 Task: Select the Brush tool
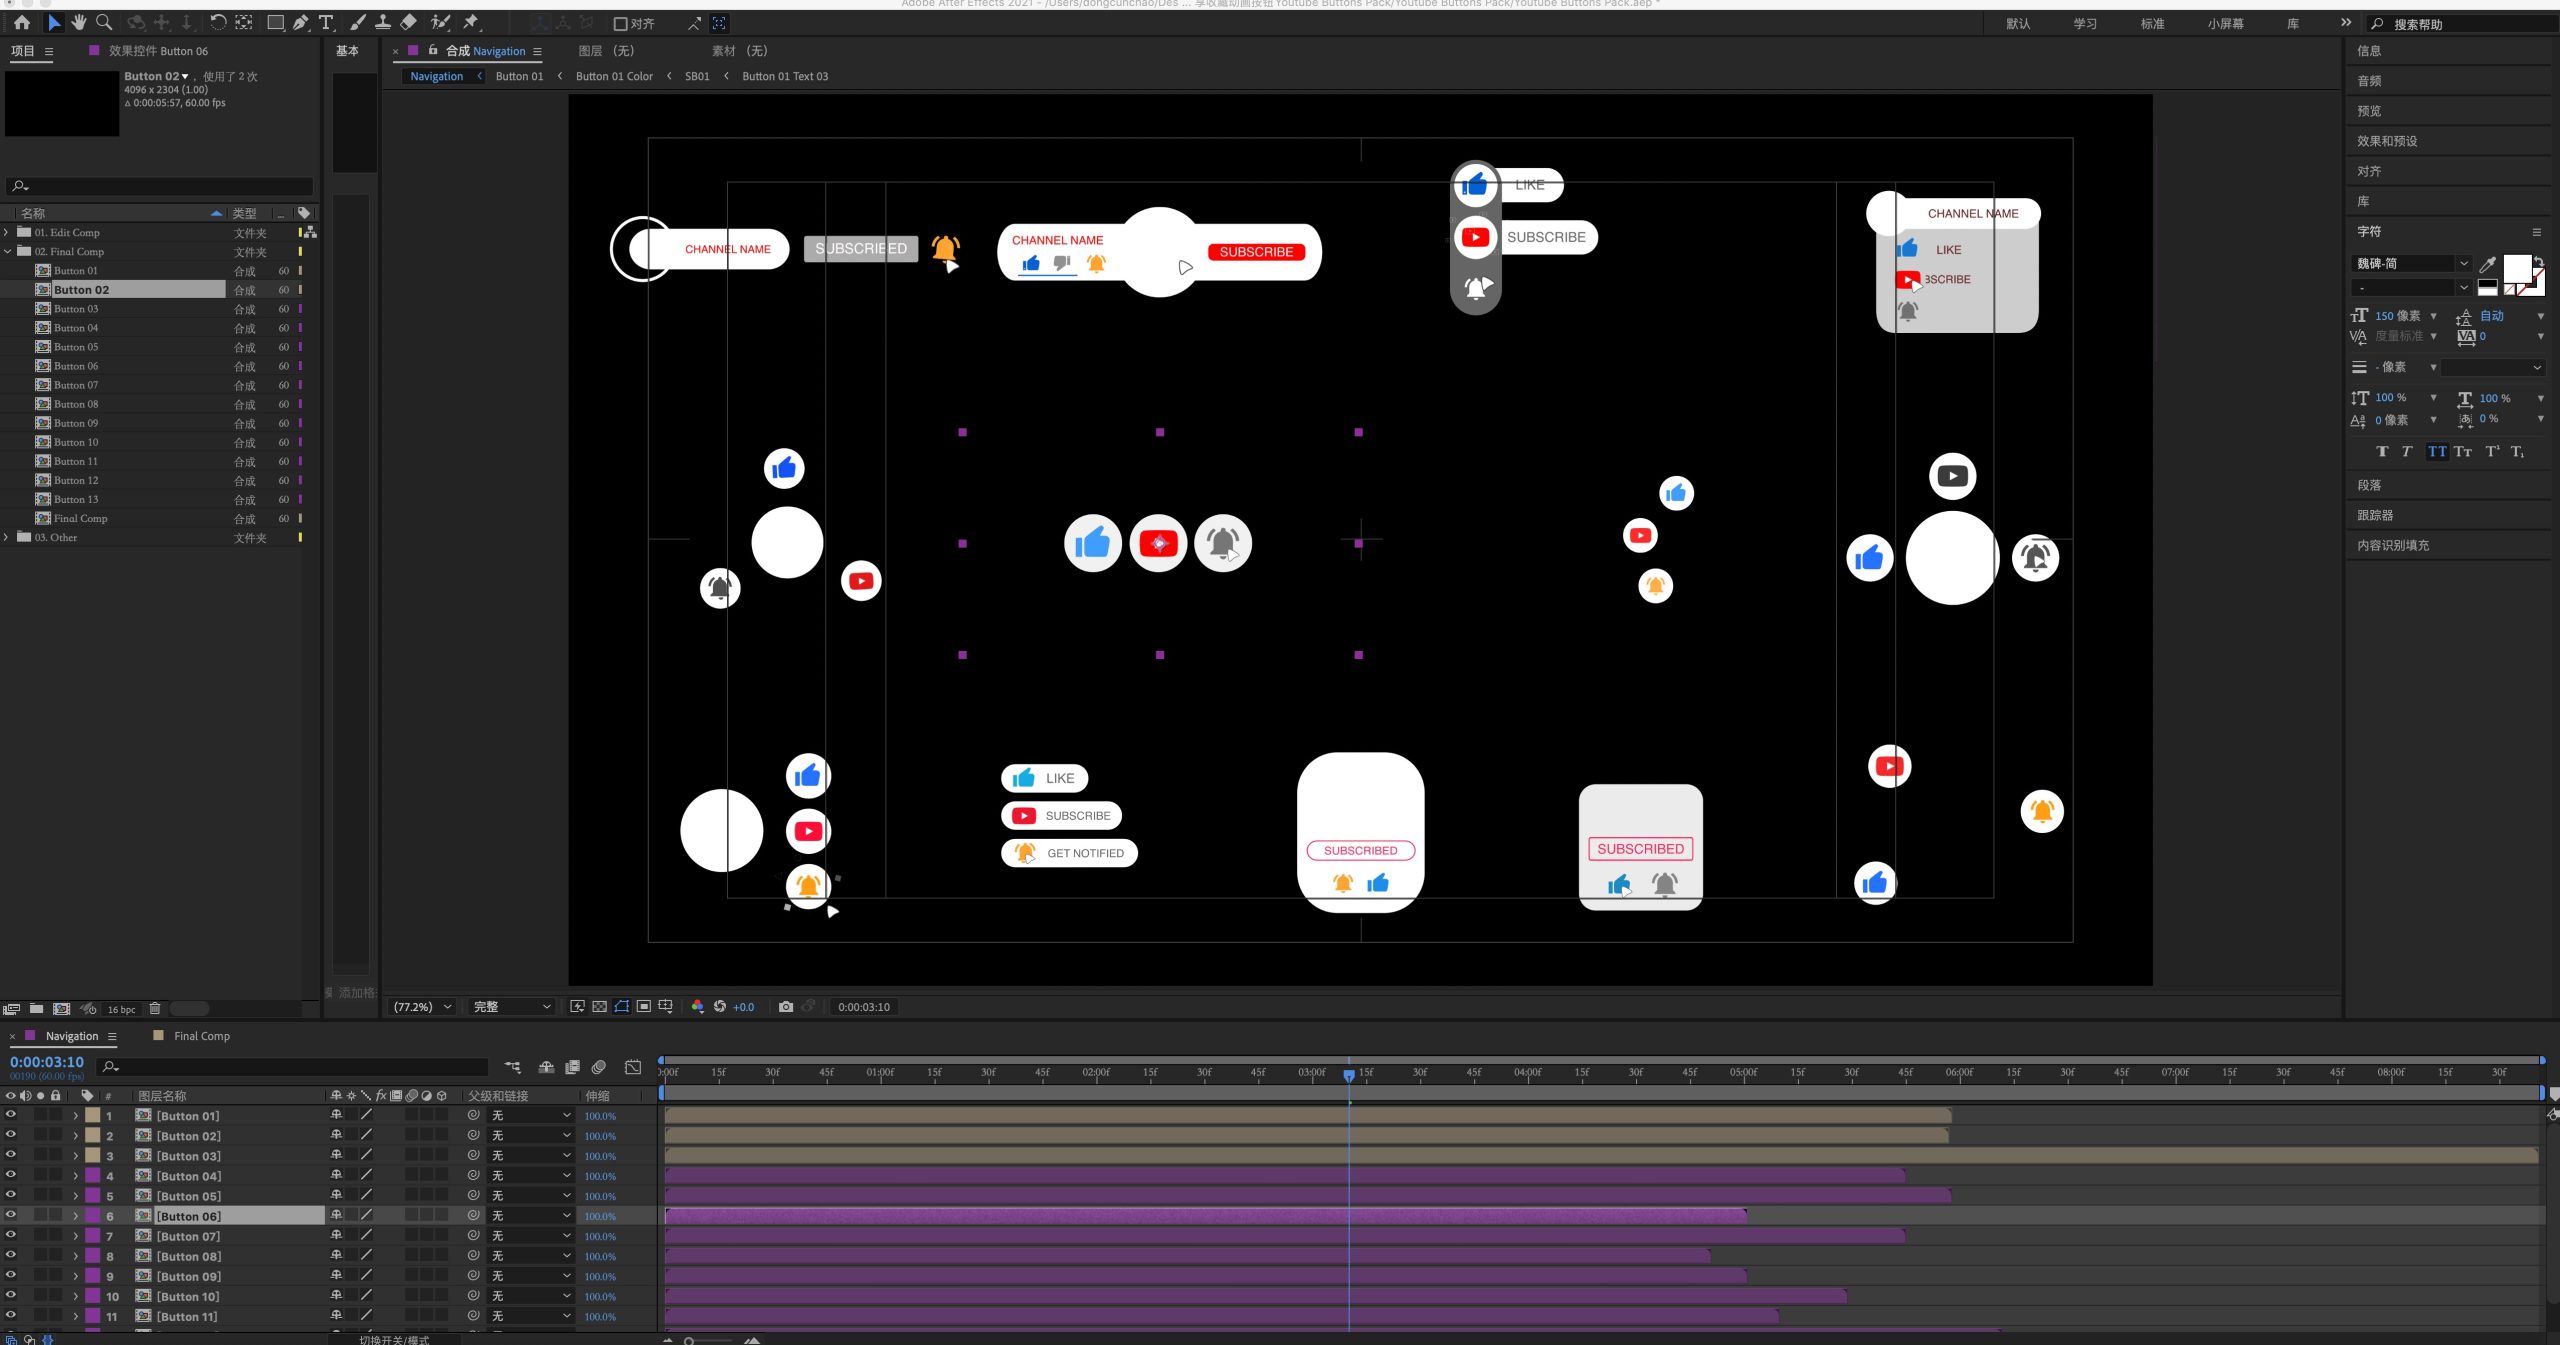(x=357, y=22)
